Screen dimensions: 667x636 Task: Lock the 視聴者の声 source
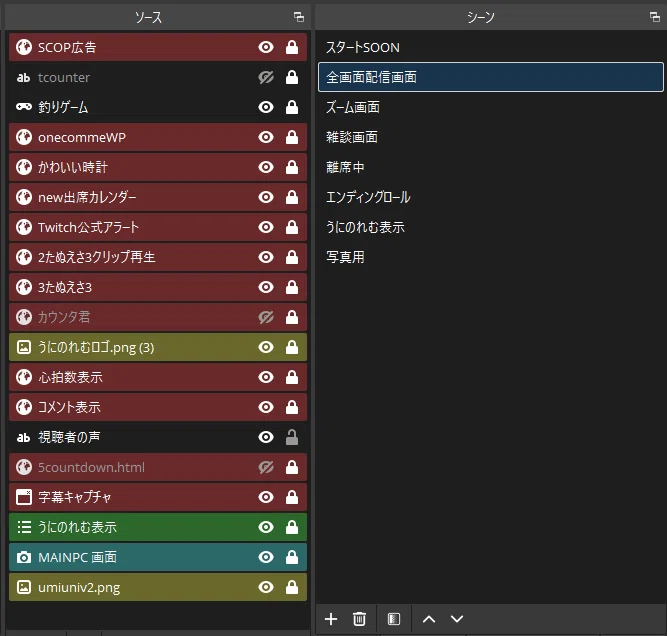coord(292,437)
